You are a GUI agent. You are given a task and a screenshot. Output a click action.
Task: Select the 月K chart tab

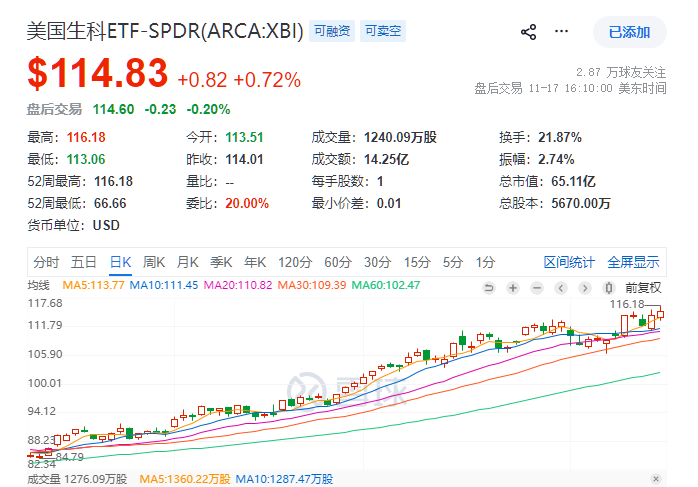tap(187, 262)
